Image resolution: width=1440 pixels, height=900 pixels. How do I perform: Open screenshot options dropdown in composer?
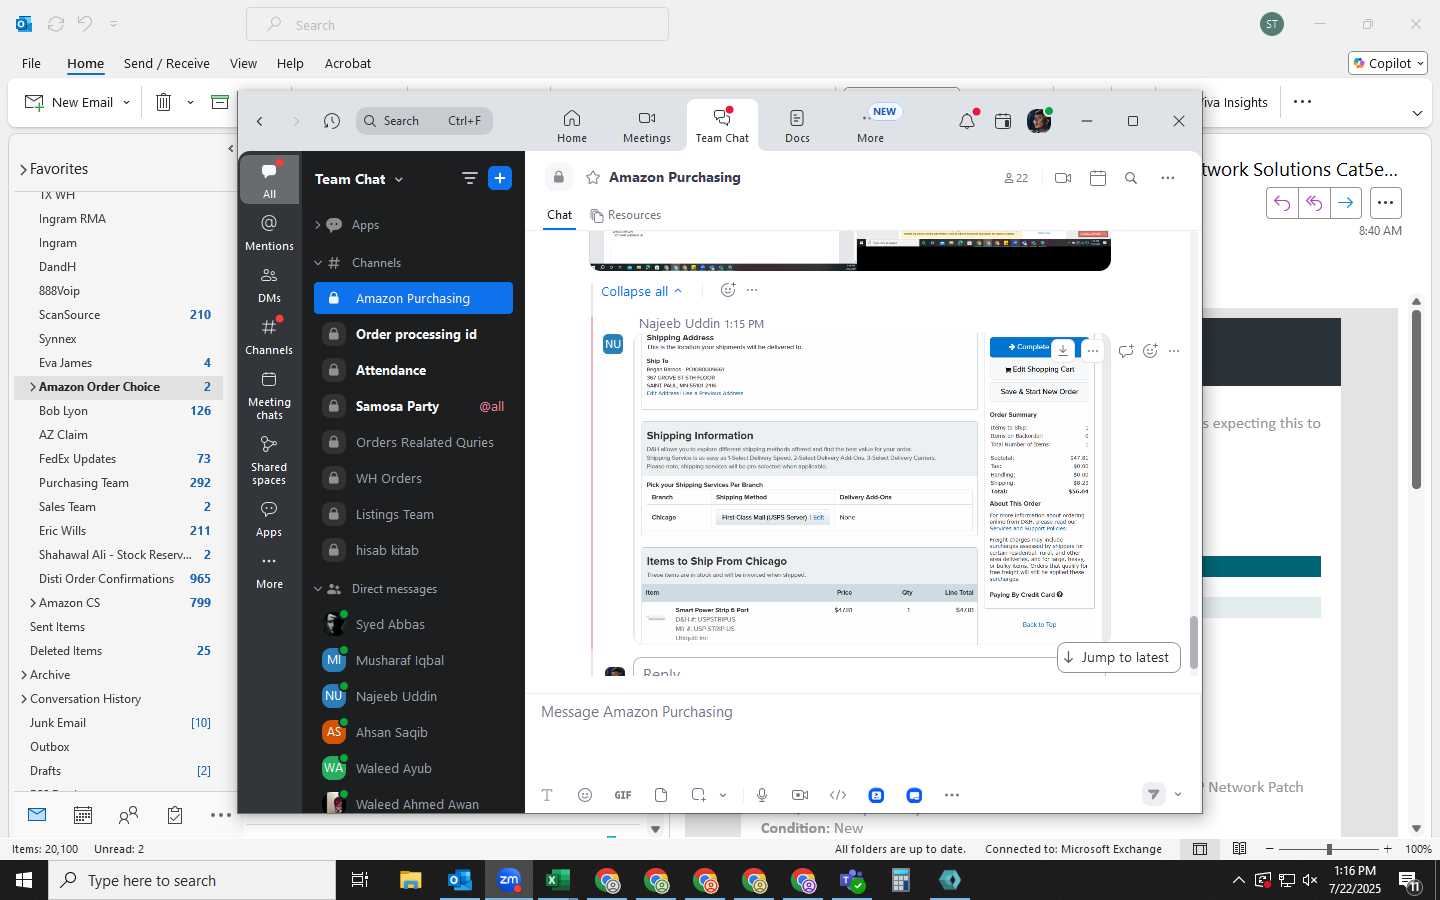tap(723, 795)
